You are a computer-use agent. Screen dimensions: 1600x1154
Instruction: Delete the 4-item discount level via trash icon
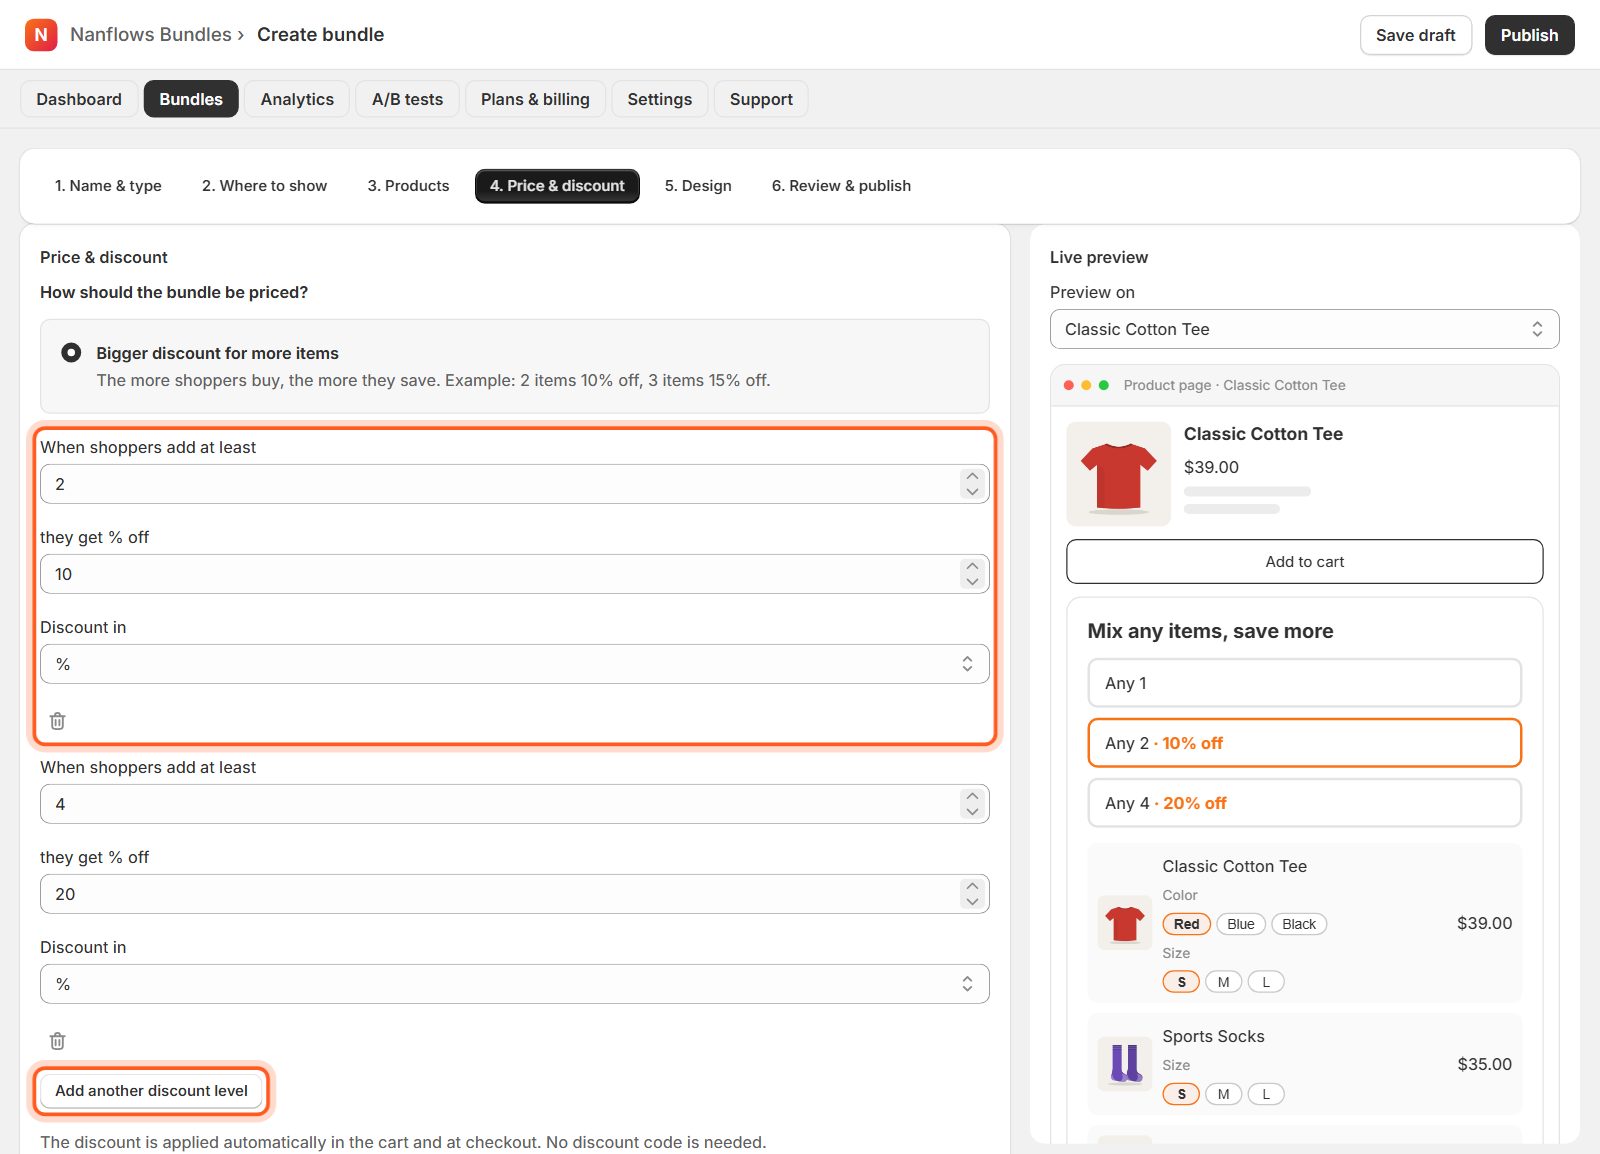tap(58, 1041)
